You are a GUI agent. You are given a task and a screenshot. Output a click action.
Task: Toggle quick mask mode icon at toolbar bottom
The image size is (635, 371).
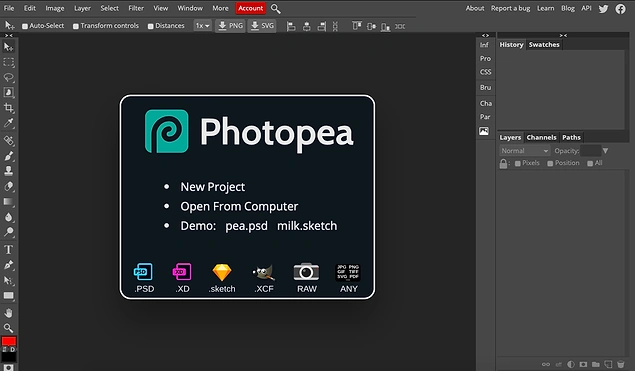click(x=9, y=367)
